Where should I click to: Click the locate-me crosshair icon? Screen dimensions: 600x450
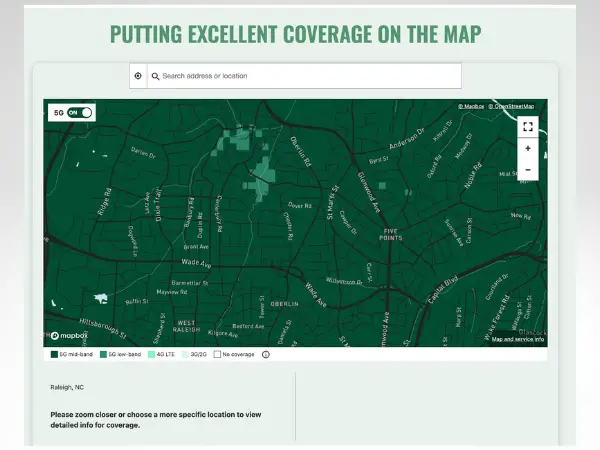point(138,76)
